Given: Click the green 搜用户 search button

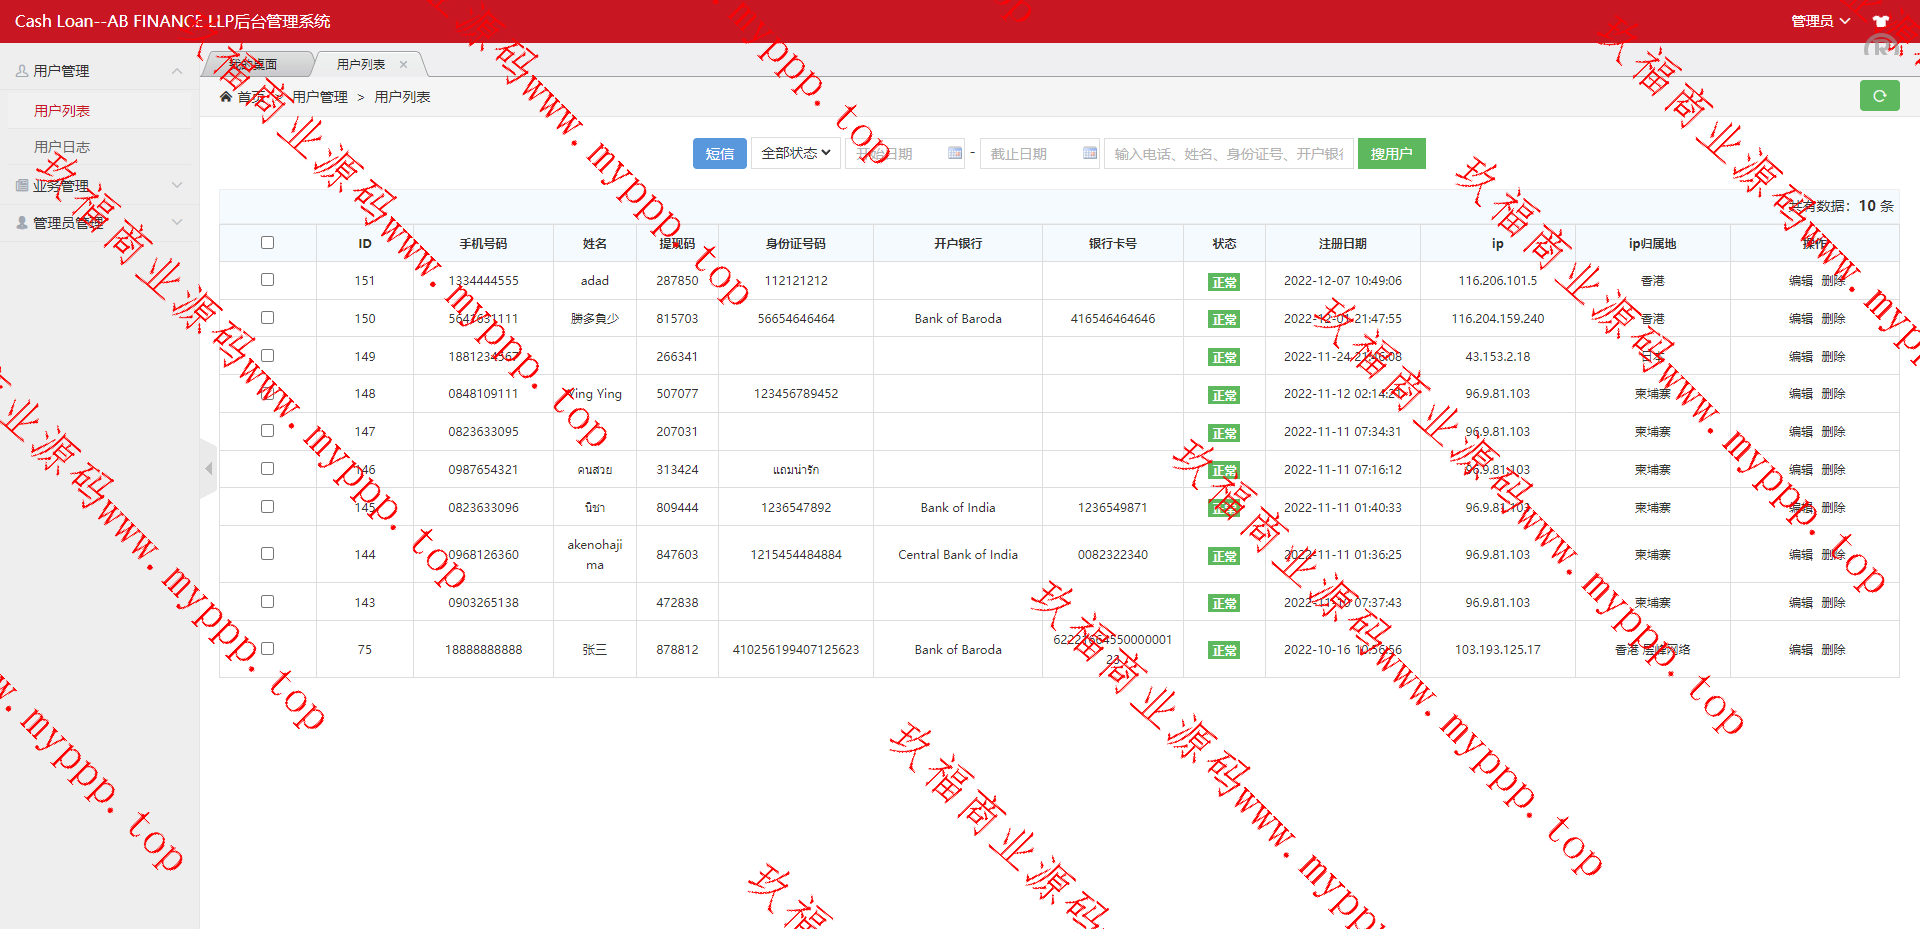Looking at the screenshot, I should tap(1391, 153).
